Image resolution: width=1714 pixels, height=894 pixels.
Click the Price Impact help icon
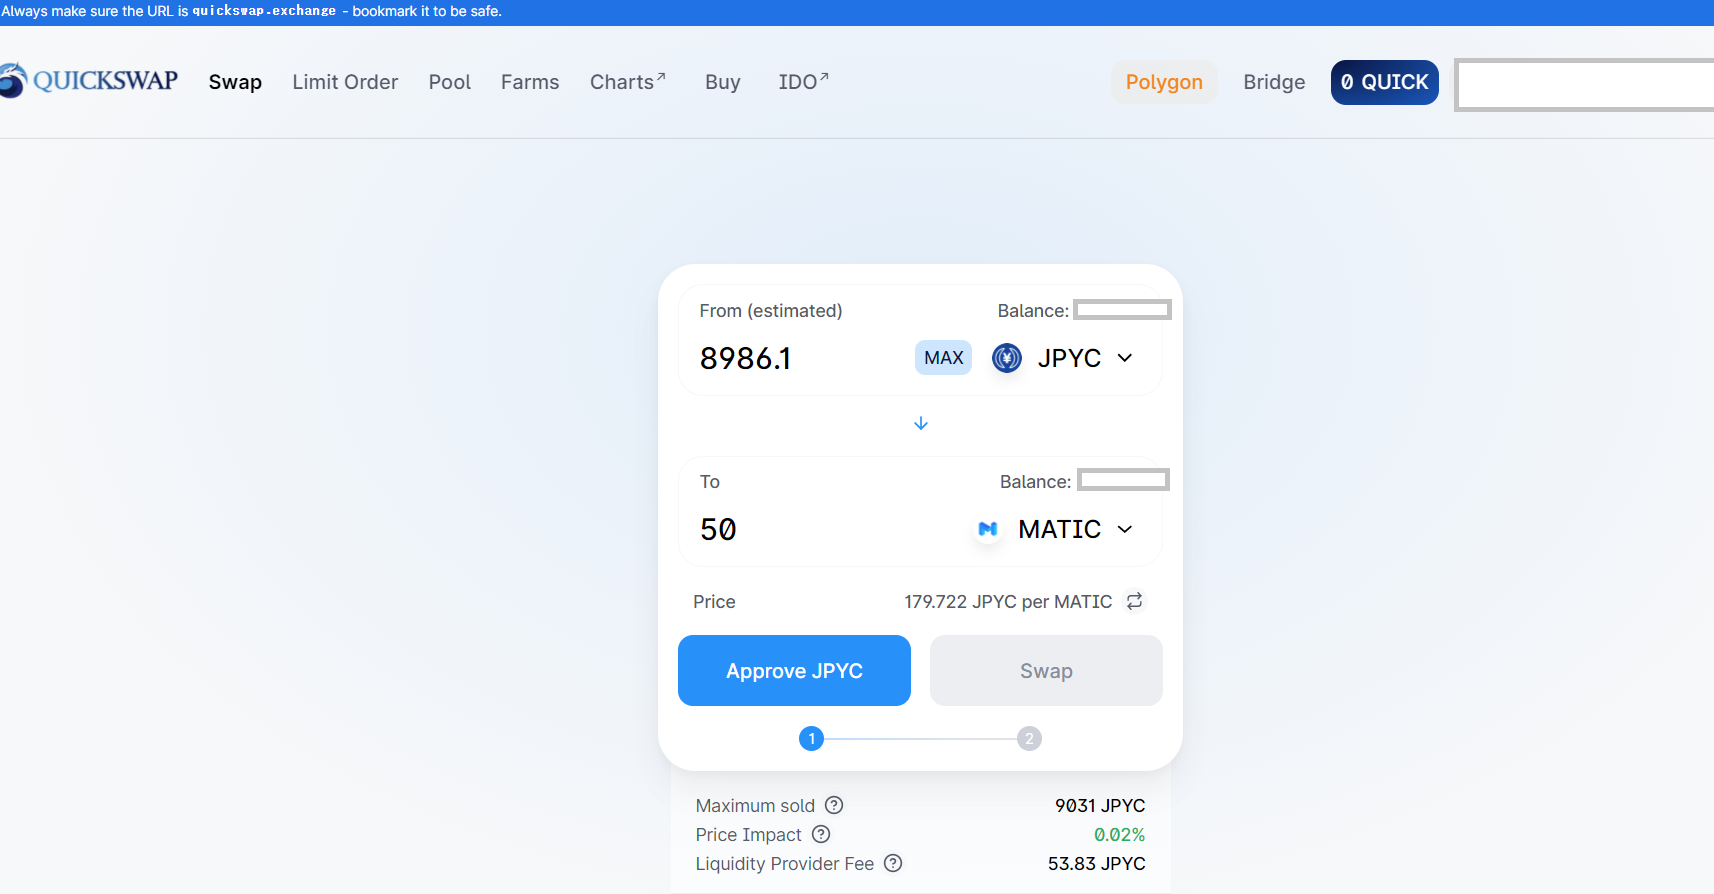(821, 834)
